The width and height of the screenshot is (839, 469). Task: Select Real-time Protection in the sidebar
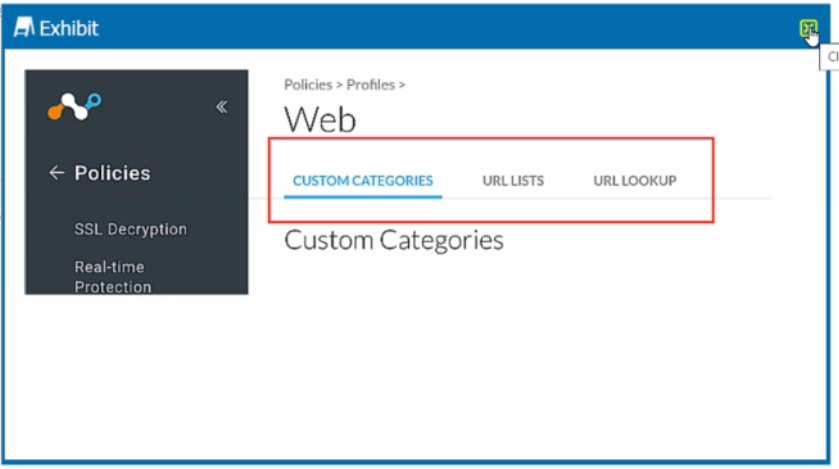coord(112,277)
